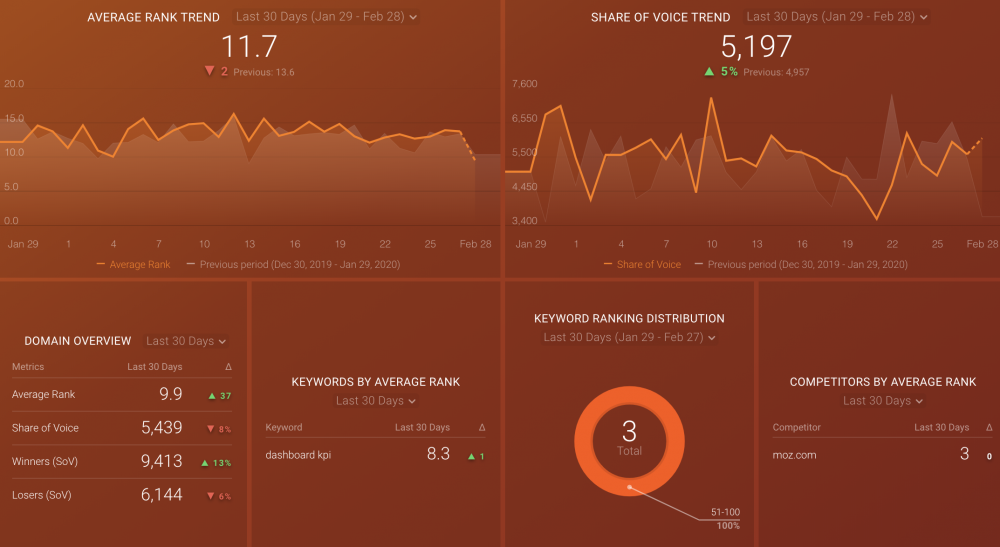Click green up arrow beside 5% change

pos(709,71)
